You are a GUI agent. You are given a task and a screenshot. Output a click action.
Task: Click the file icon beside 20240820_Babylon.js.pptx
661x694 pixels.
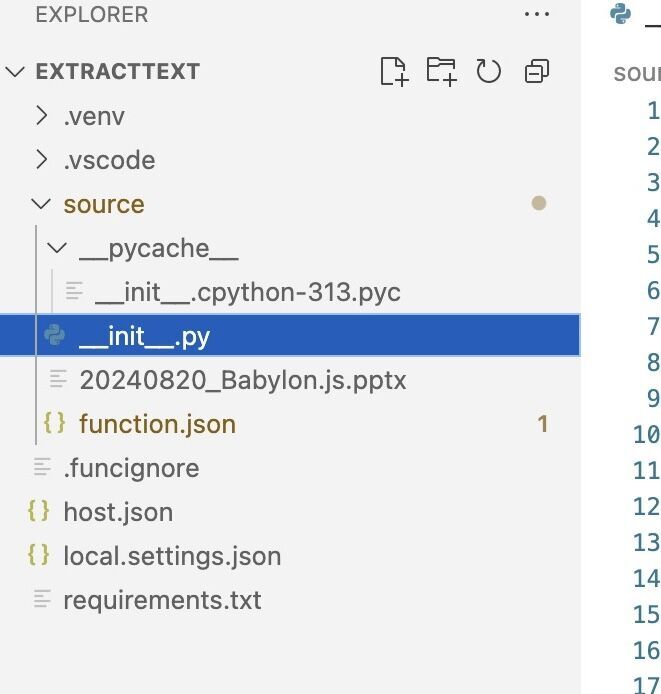tap(58, 379)
